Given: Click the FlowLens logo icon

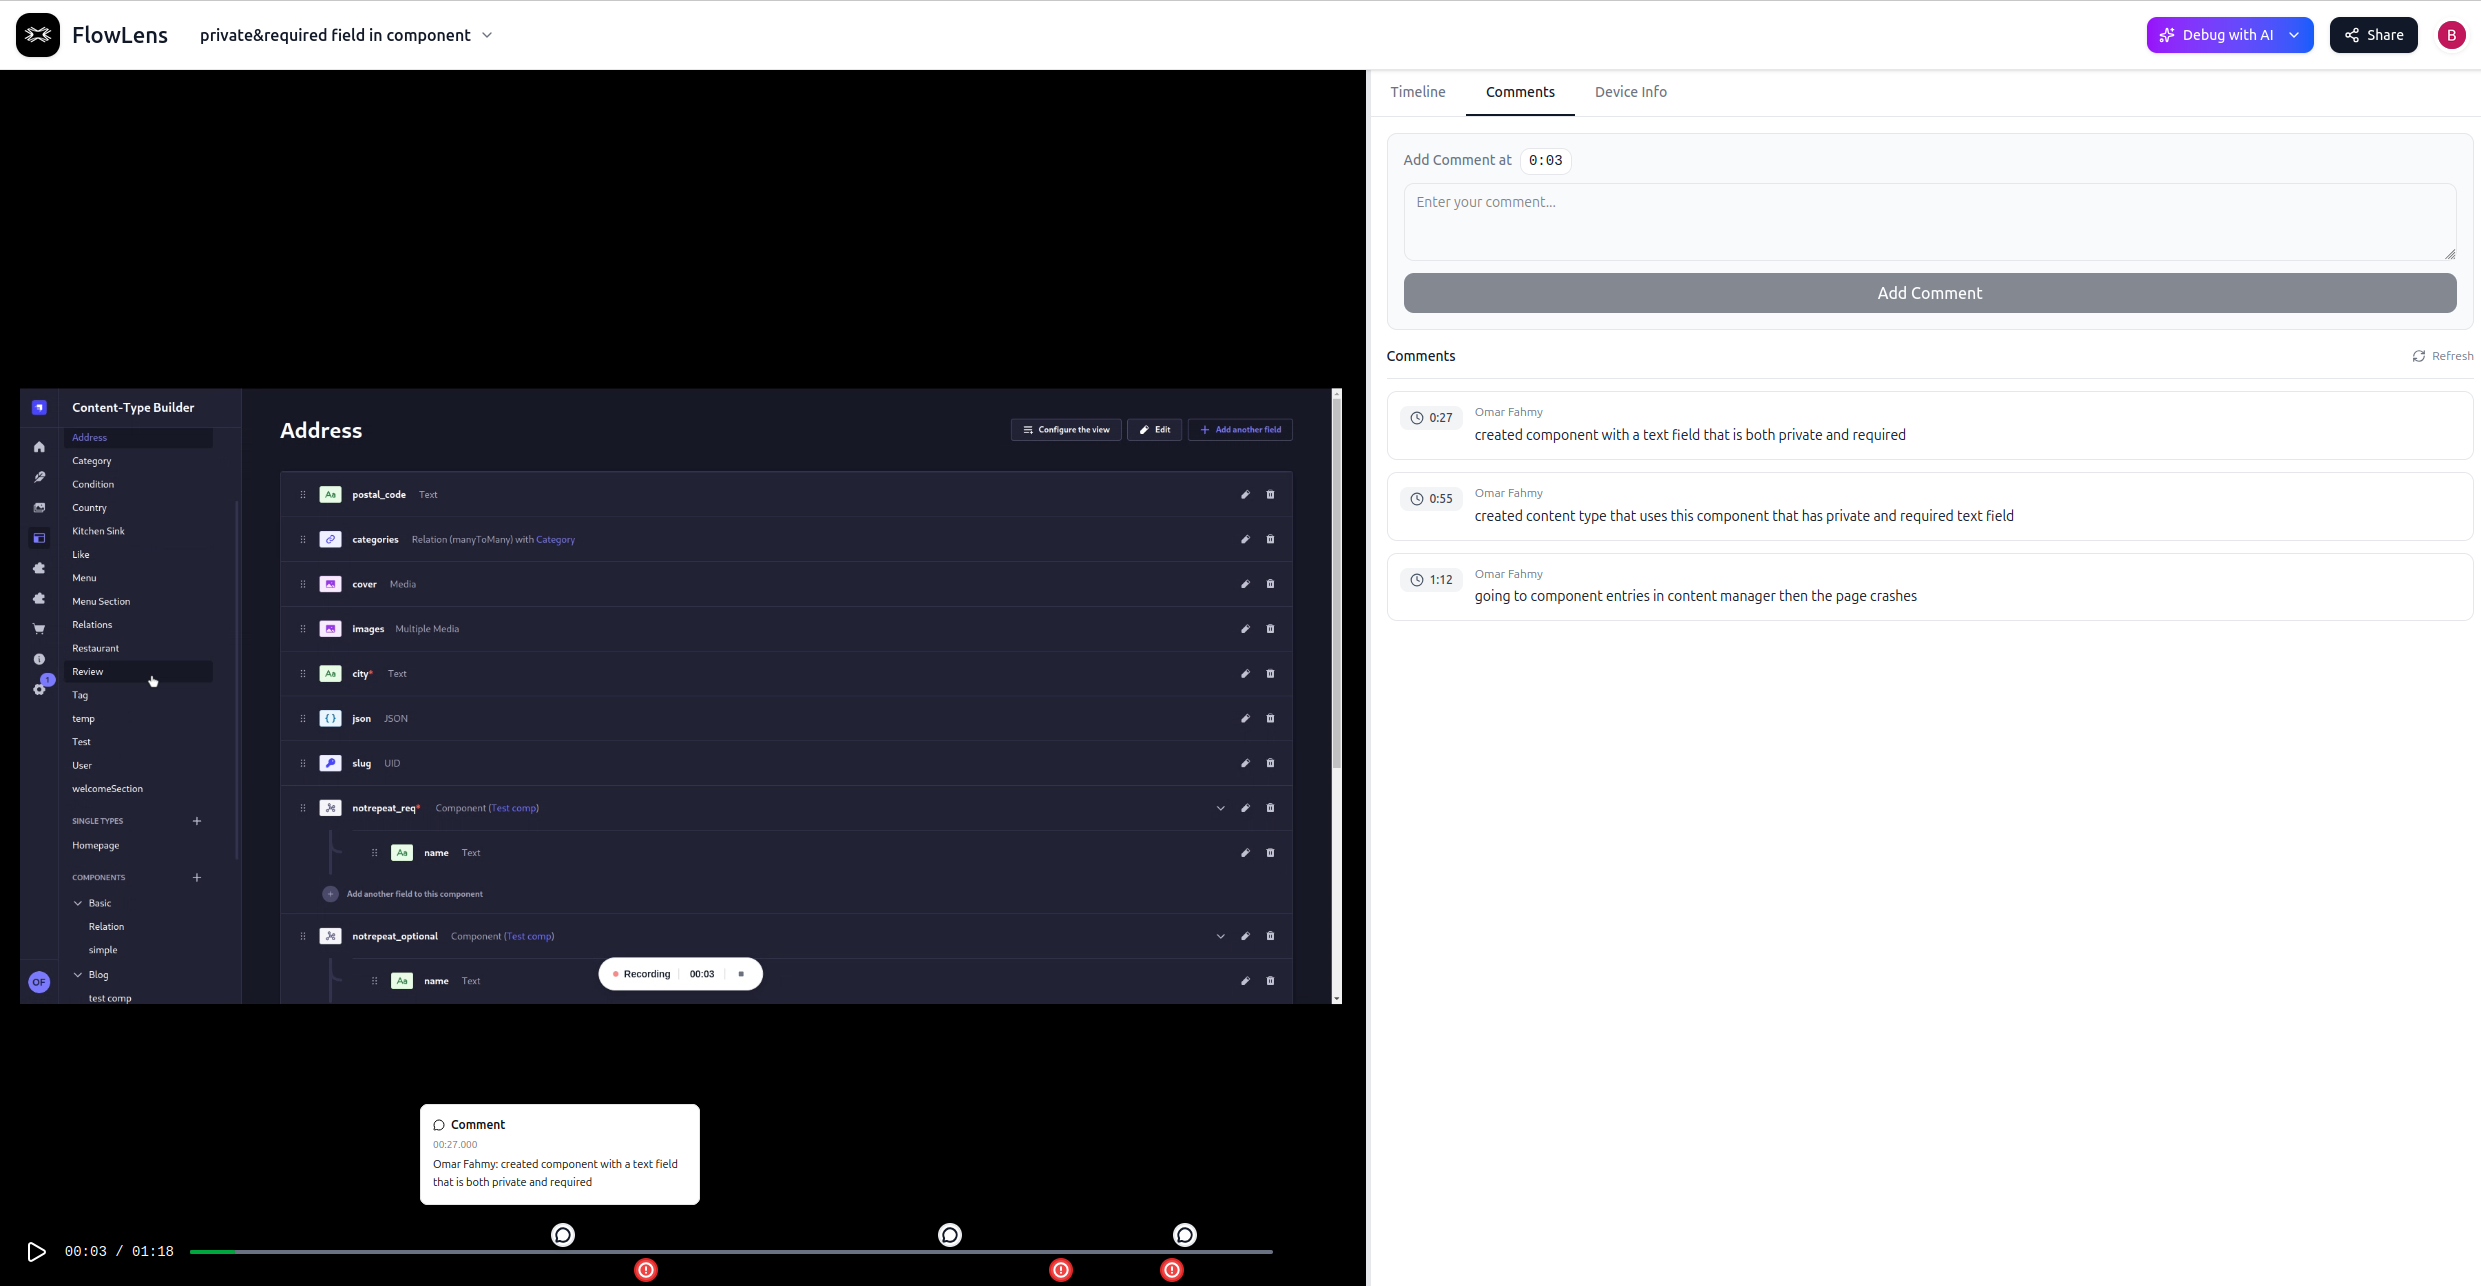Looking at the screenshot, I should (38, 35).
